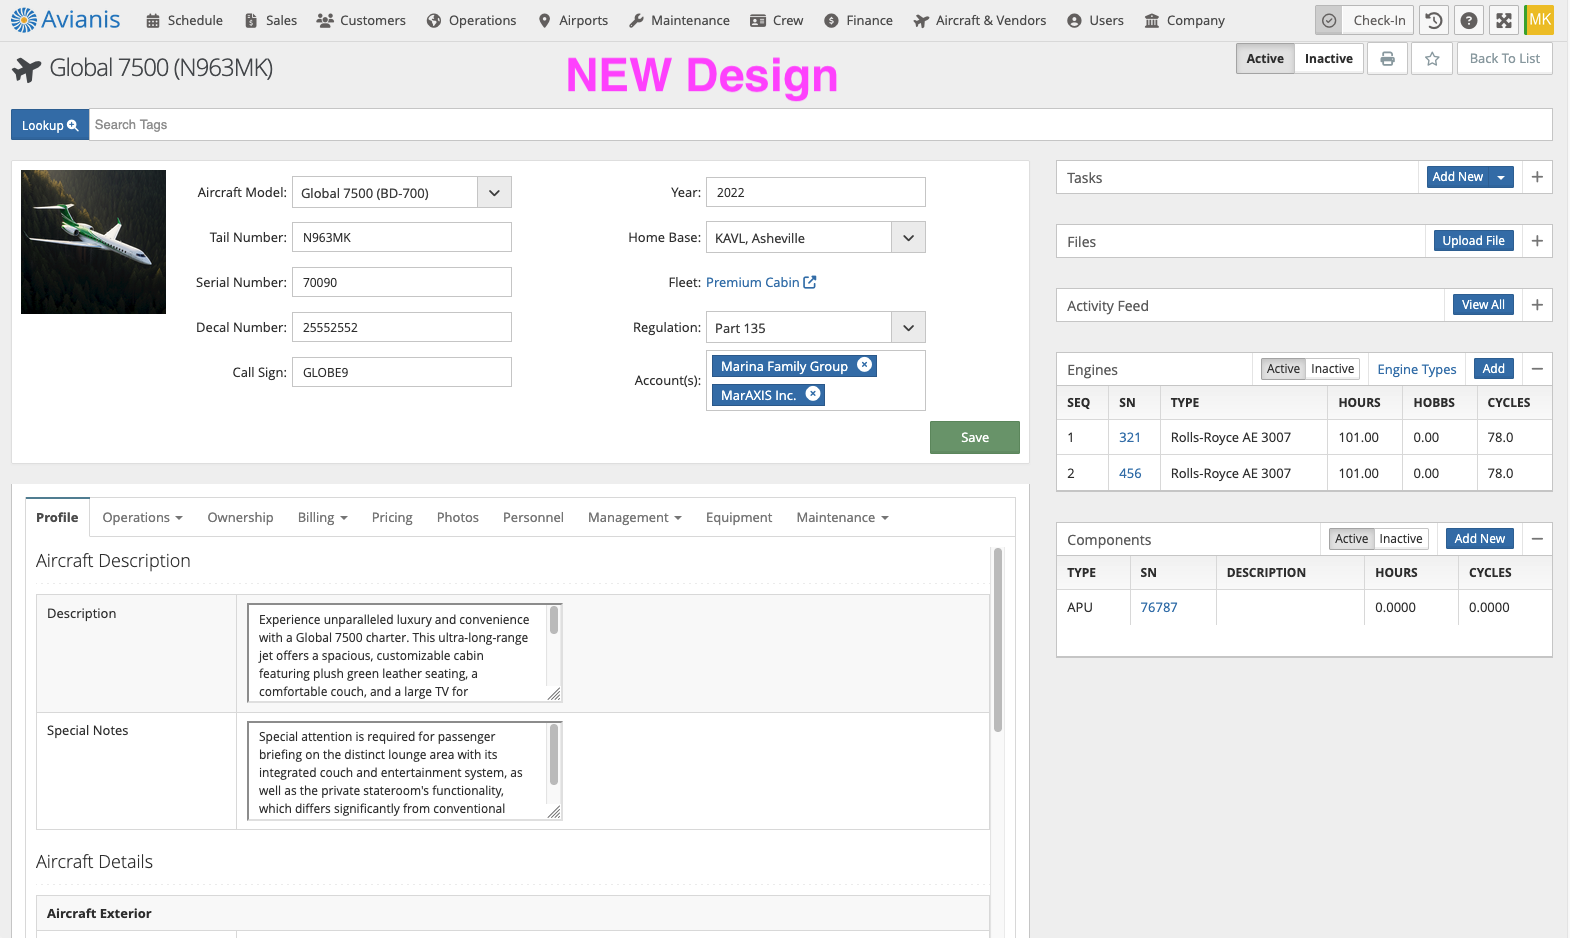Set aircraft status to Active
This screenshot has width=1570, height=938.
tap(1265, 59)
